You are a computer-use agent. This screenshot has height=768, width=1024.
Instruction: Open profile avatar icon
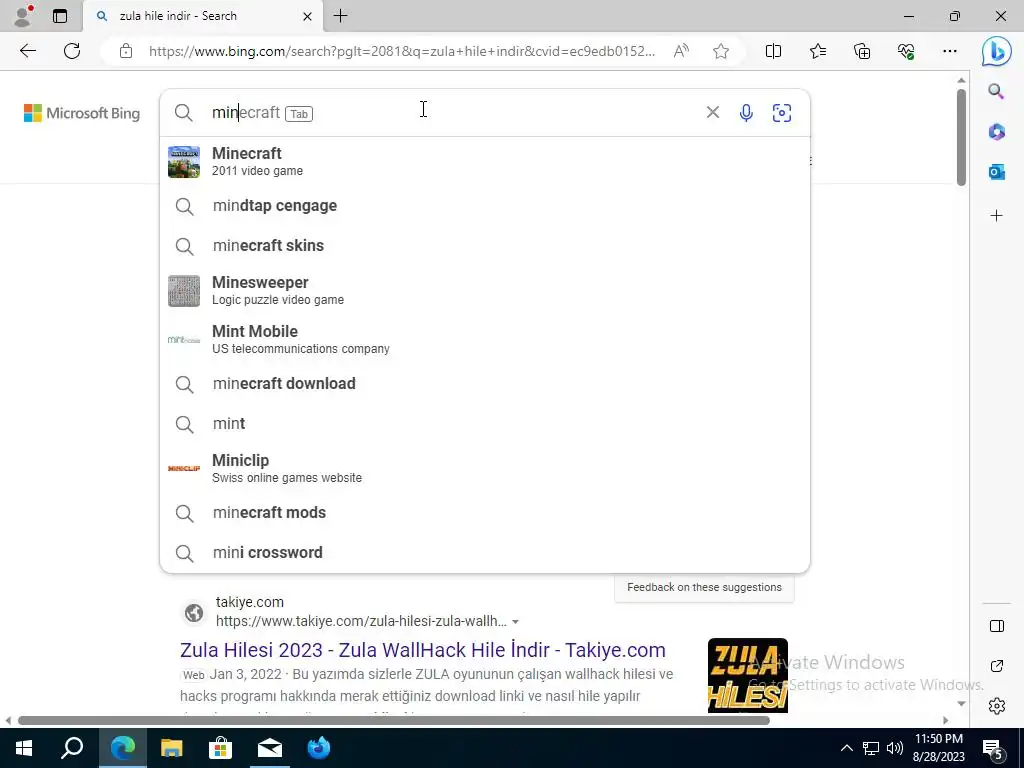24,16
